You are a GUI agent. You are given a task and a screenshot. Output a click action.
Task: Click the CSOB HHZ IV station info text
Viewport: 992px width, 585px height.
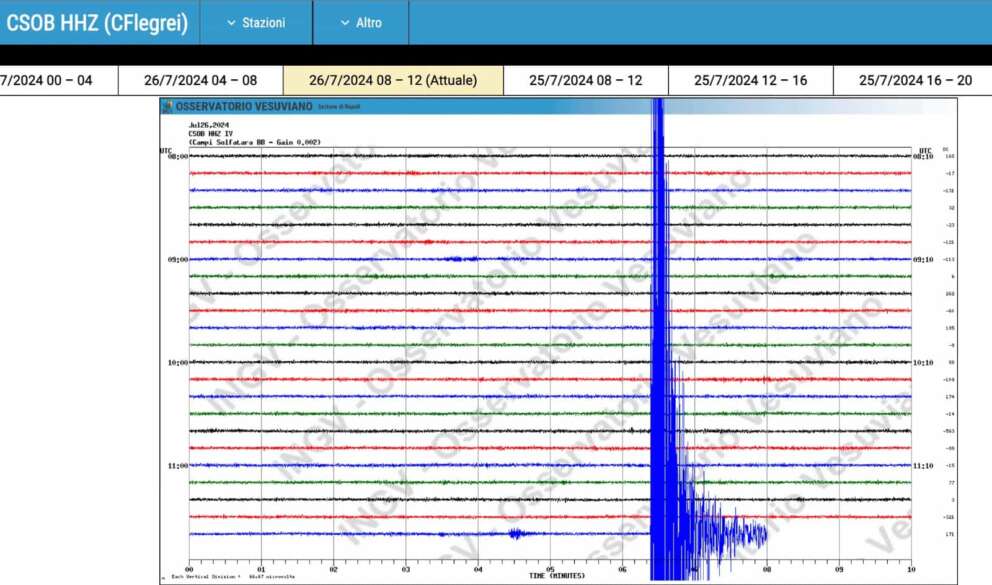click(210, 133)
